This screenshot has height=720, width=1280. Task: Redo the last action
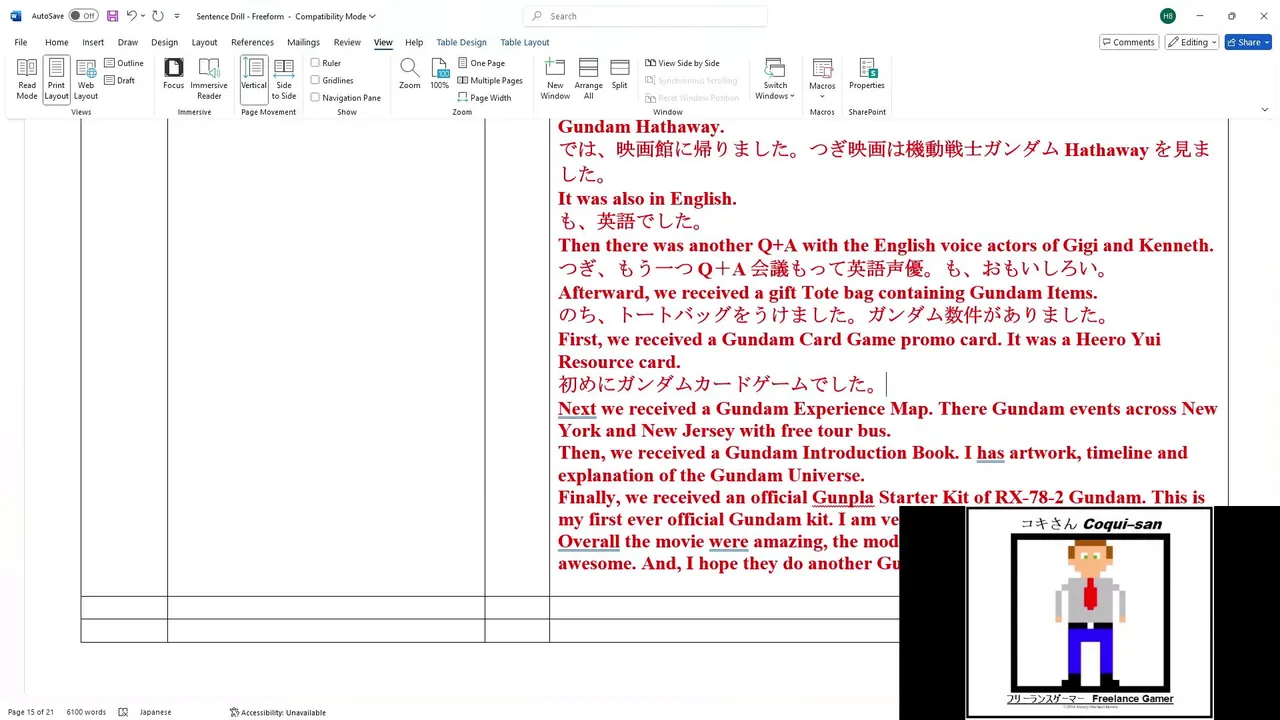click(158, 16)
